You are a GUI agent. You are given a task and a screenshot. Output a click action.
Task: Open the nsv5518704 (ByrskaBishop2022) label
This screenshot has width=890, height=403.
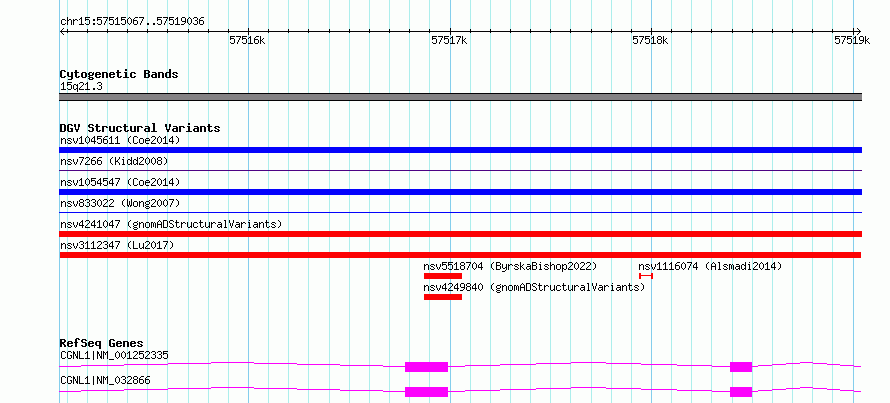pos(510,266)
